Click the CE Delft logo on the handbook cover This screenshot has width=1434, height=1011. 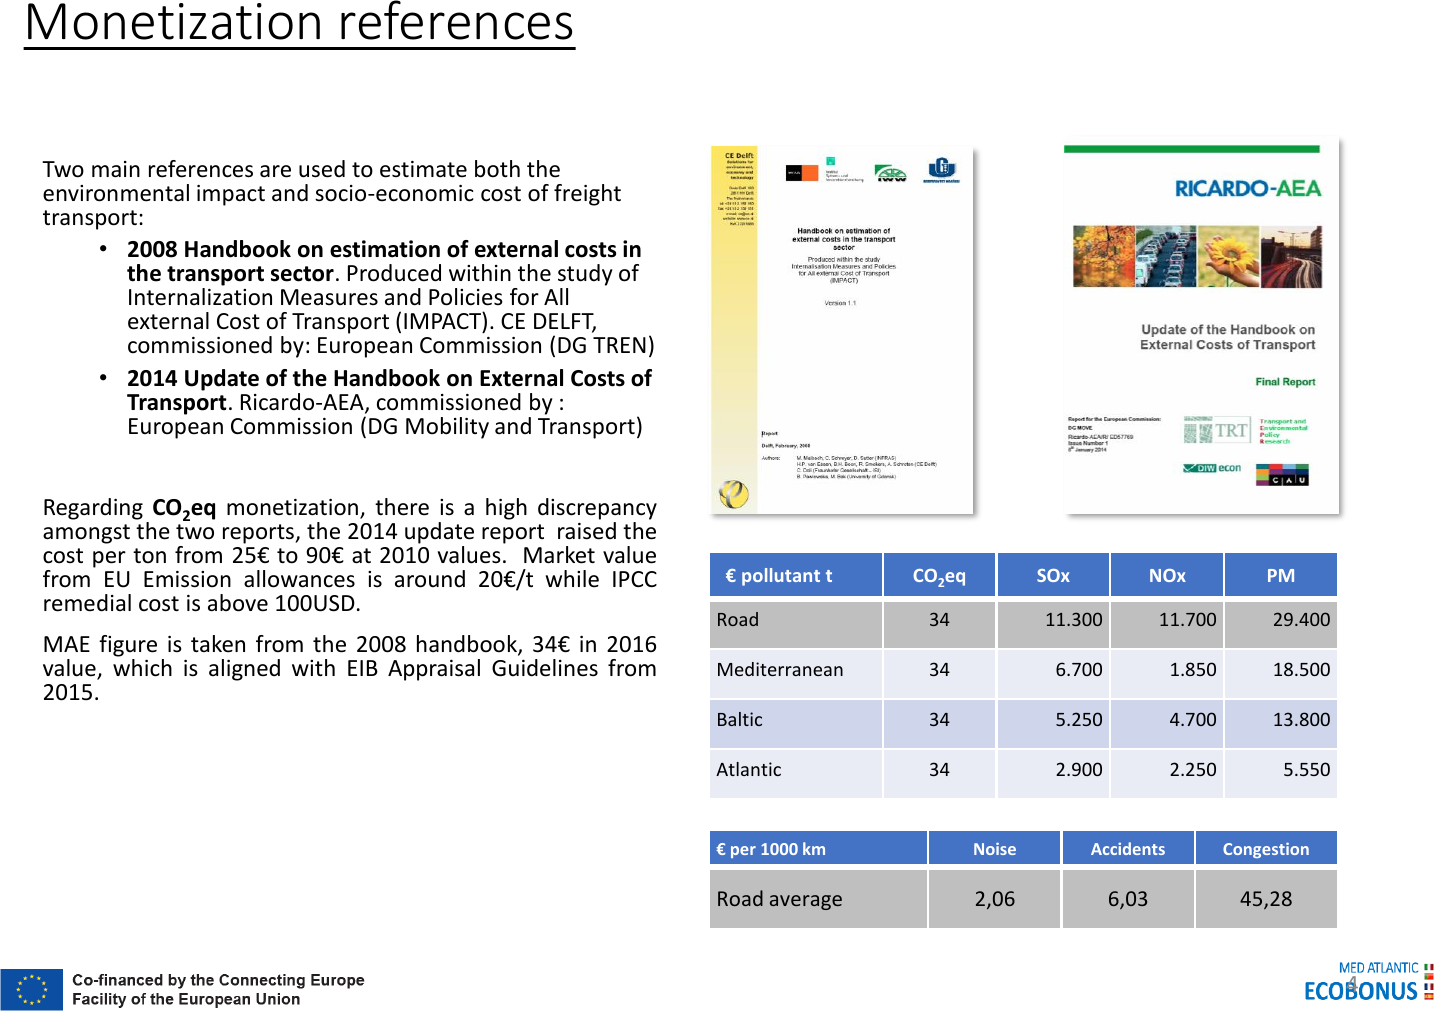739,157
